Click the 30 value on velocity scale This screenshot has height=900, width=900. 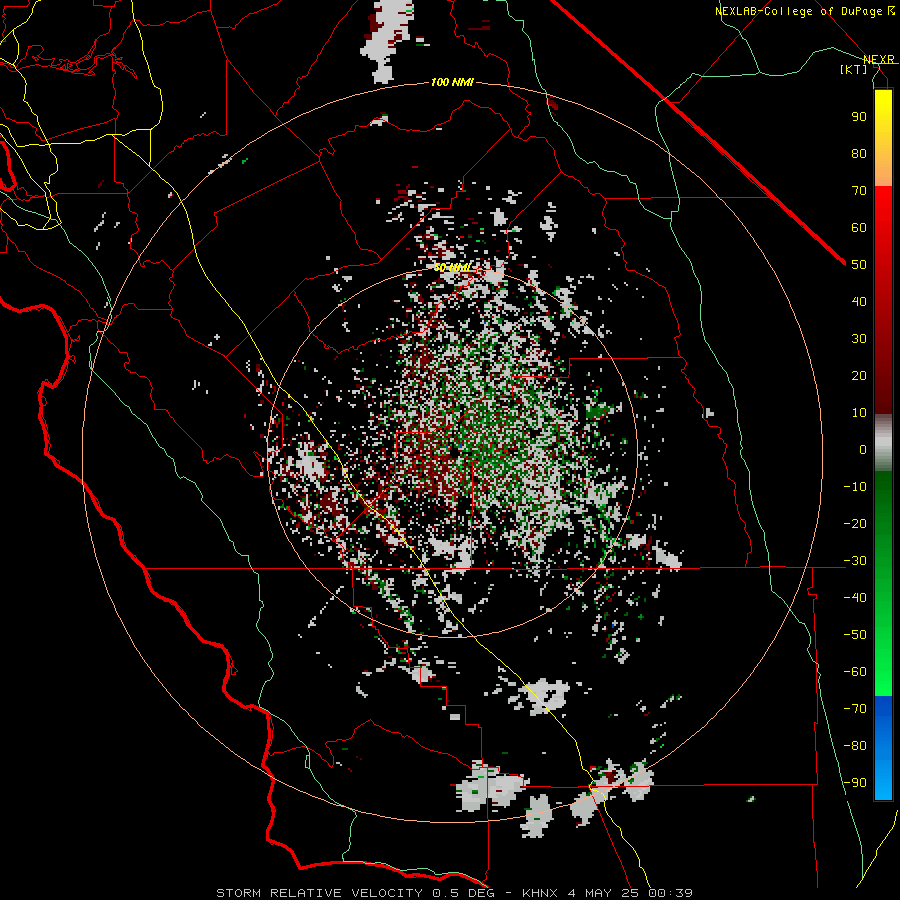point(859,339)
